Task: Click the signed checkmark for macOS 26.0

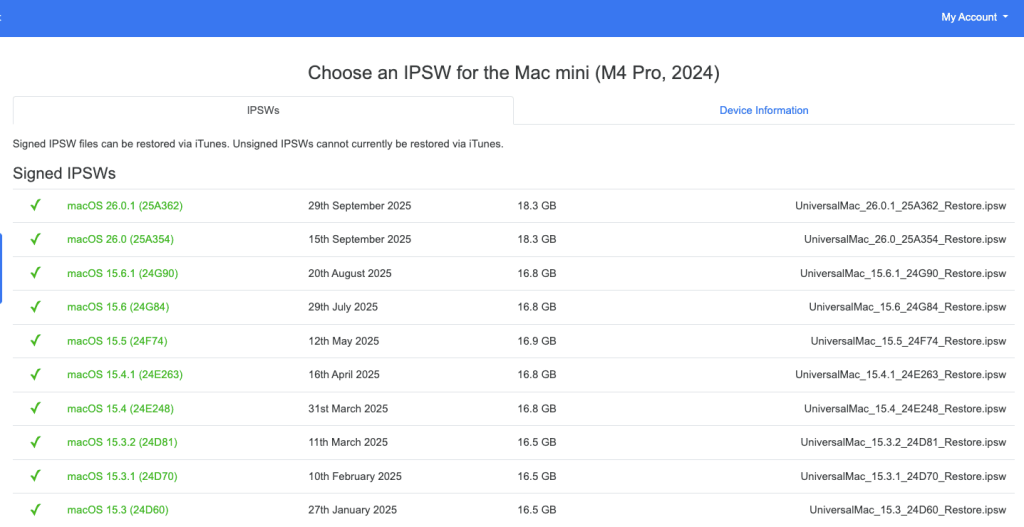Action: coord(36,240)
